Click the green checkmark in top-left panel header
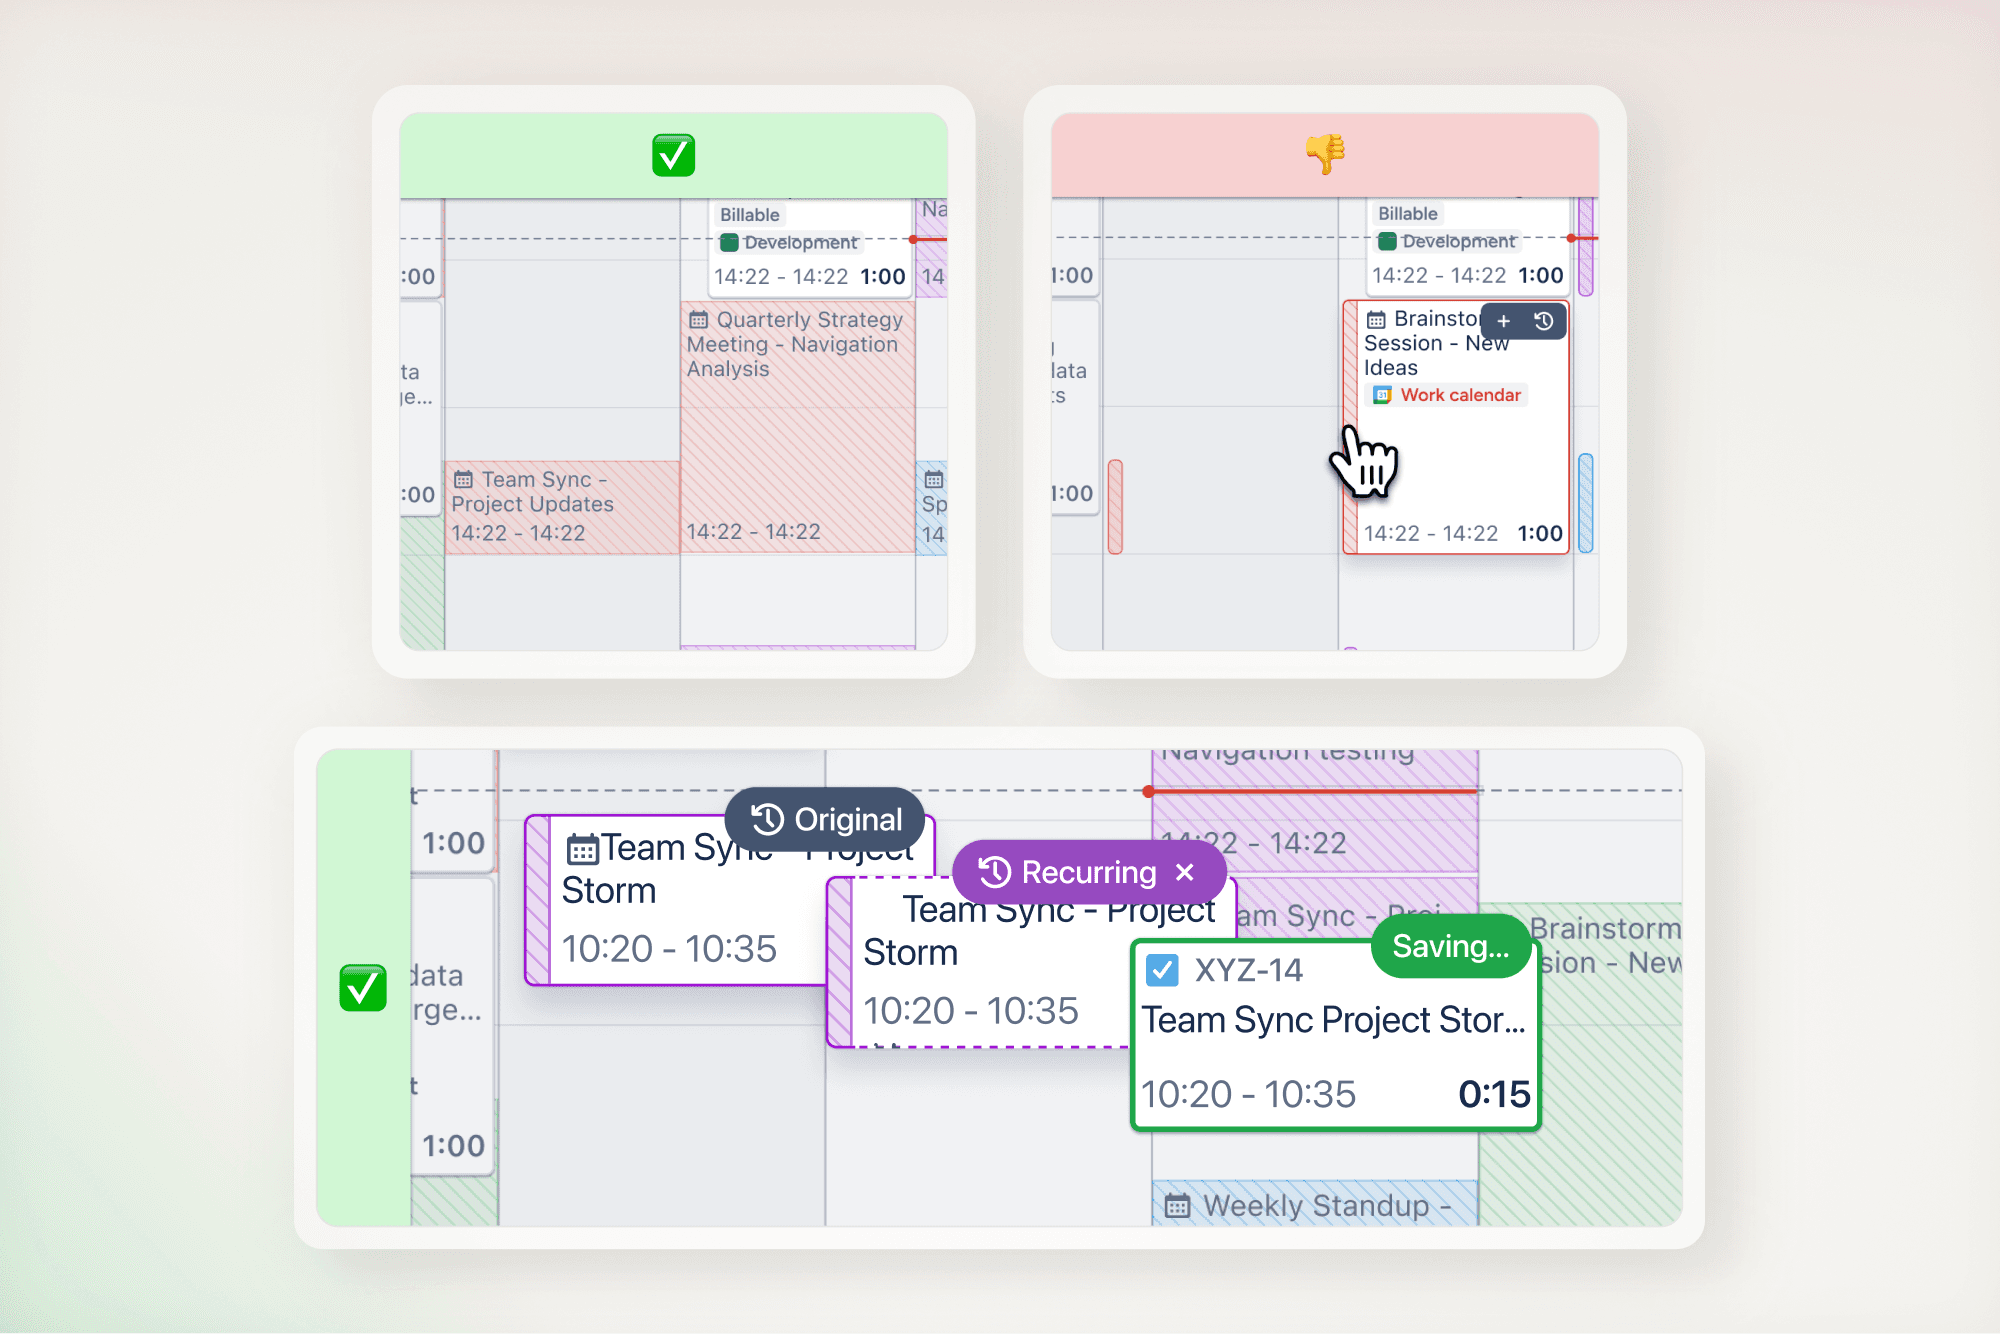This screenshot has width=2000, height=1334. 673,155
